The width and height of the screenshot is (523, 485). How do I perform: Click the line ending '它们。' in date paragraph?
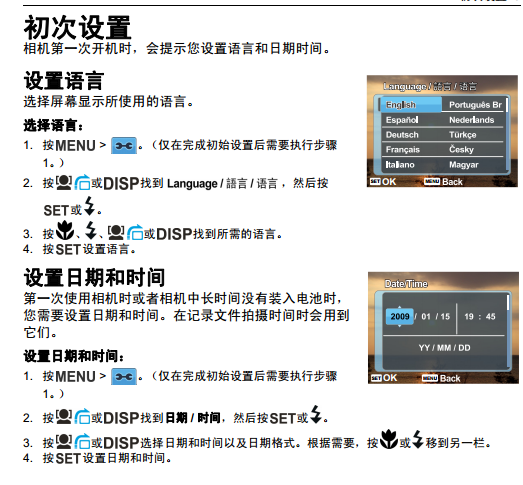pos(40,332)
